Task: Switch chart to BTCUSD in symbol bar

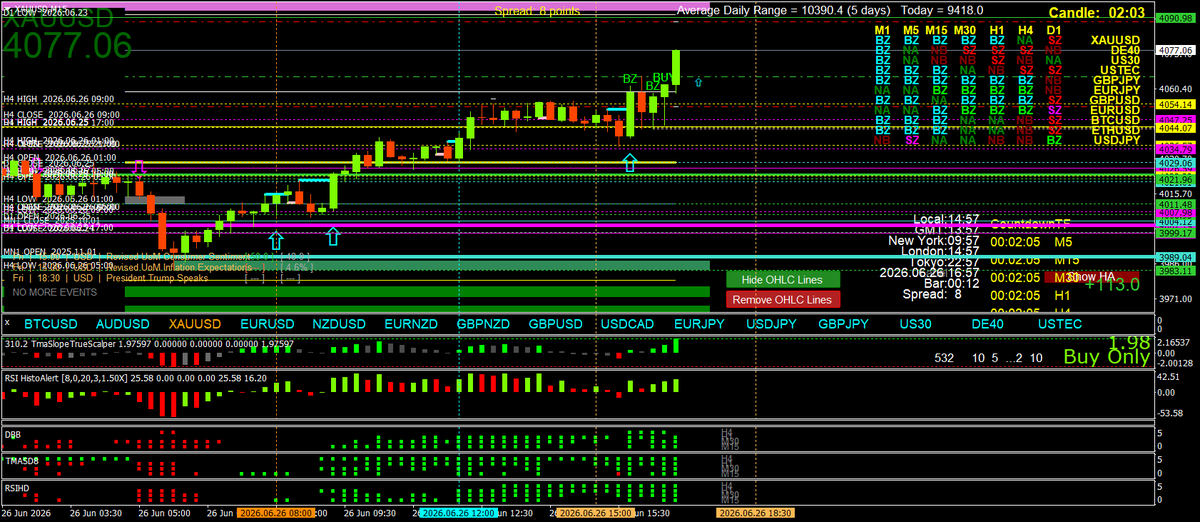Action: [50, 324]
